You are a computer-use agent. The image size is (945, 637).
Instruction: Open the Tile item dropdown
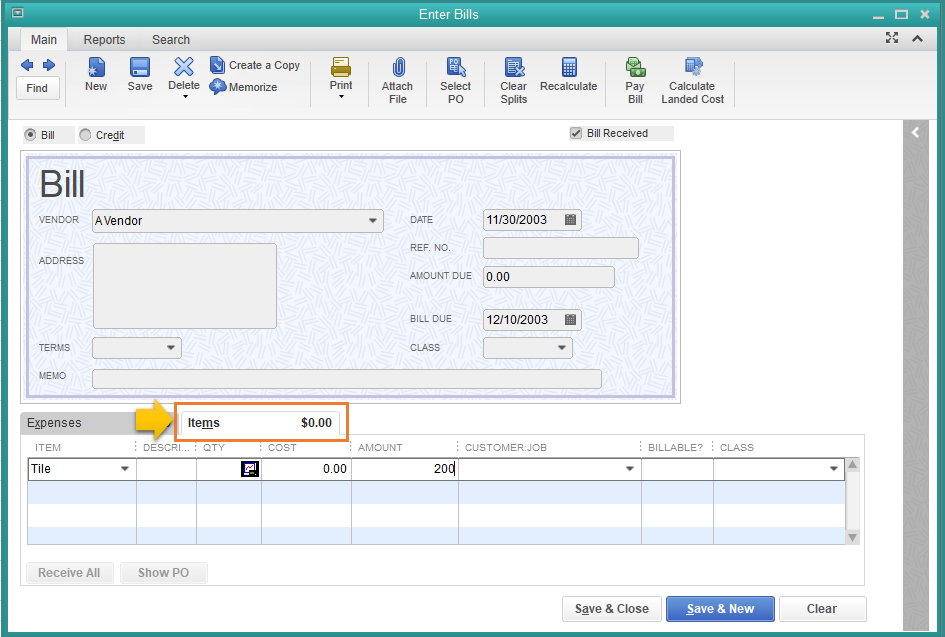[x=125, y=469]
